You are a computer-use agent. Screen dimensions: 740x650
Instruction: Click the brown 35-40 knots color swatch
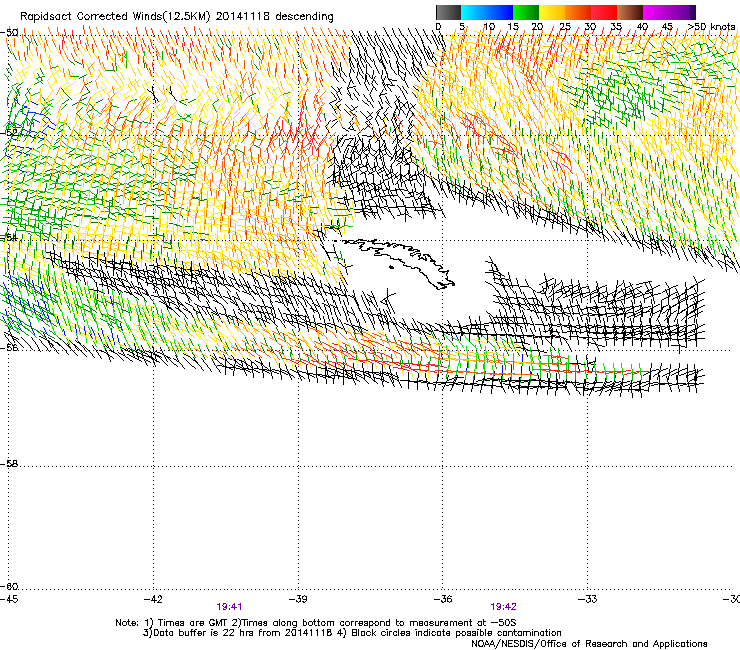coord(630,12)
